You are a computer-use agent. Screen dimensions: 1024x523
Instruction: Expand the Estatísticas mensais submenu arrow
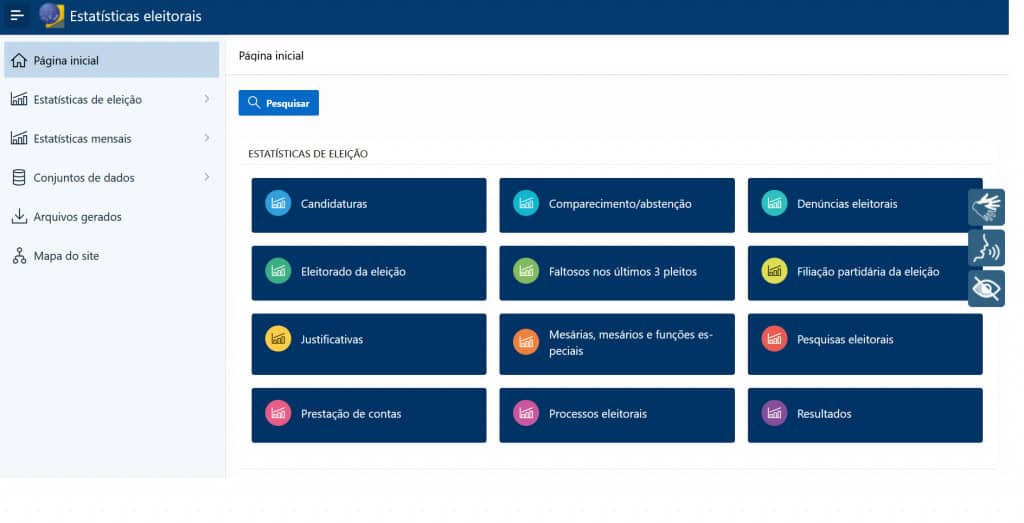[206, 138]
